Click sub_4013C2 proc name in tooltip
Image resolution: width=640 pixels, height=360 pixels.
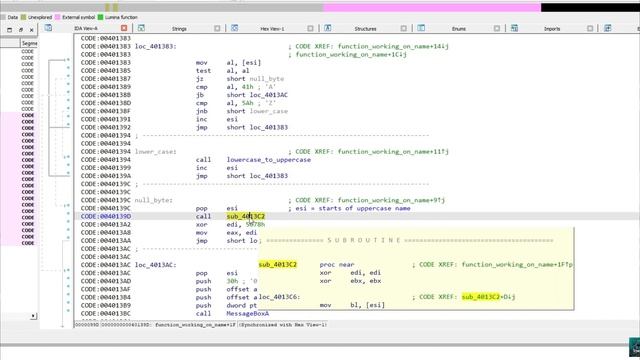pyautogui.click(x=278, y=264)
